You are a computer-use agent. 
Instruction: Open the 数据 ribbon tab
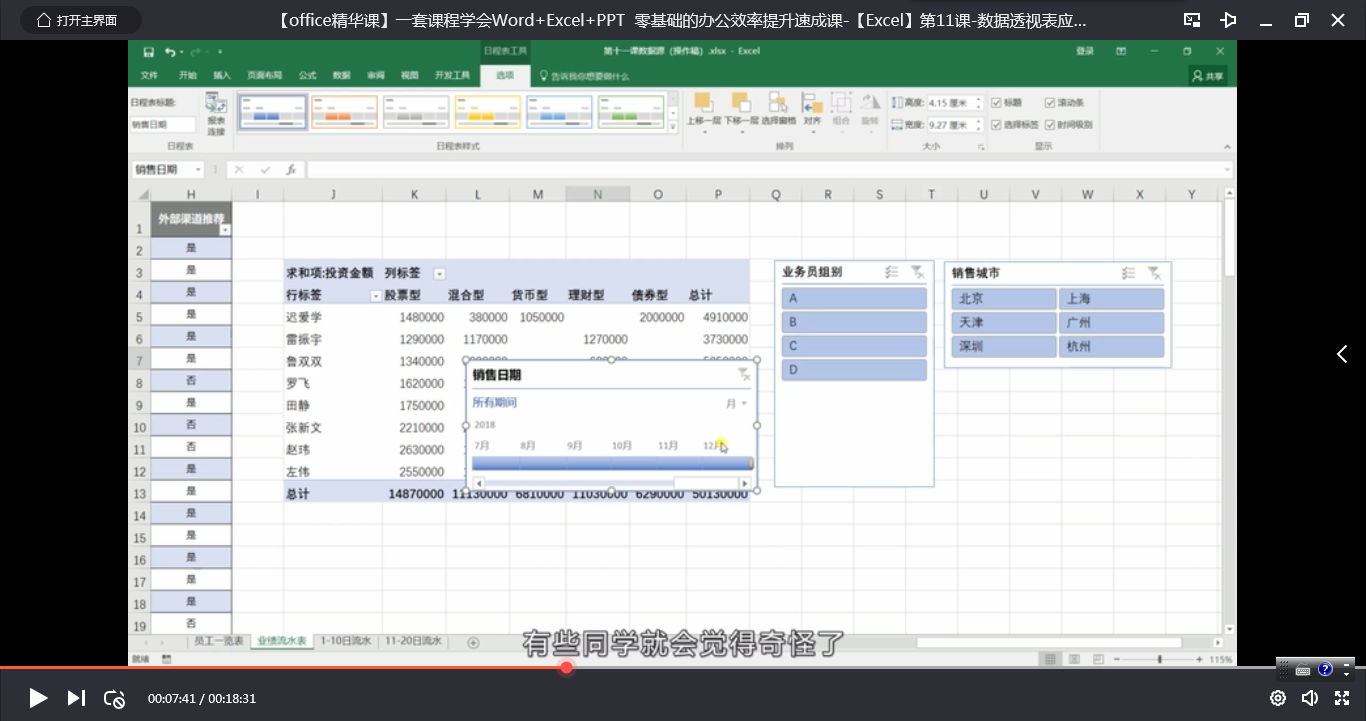tap(342, 75)
